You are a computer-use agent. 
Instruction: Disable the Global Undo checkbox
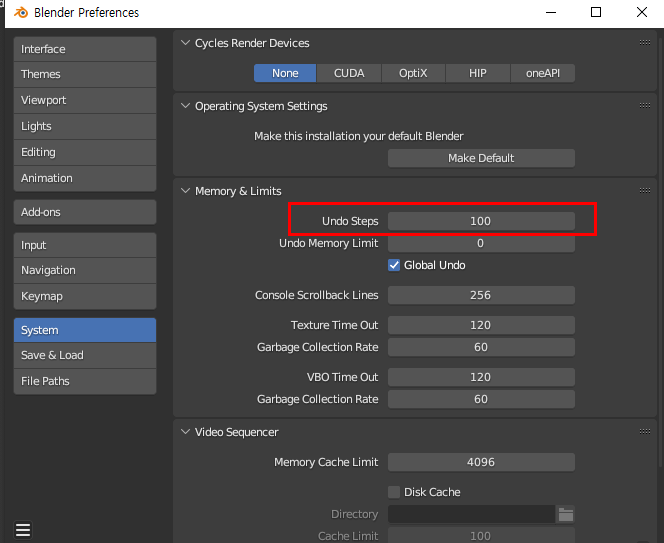394,265
